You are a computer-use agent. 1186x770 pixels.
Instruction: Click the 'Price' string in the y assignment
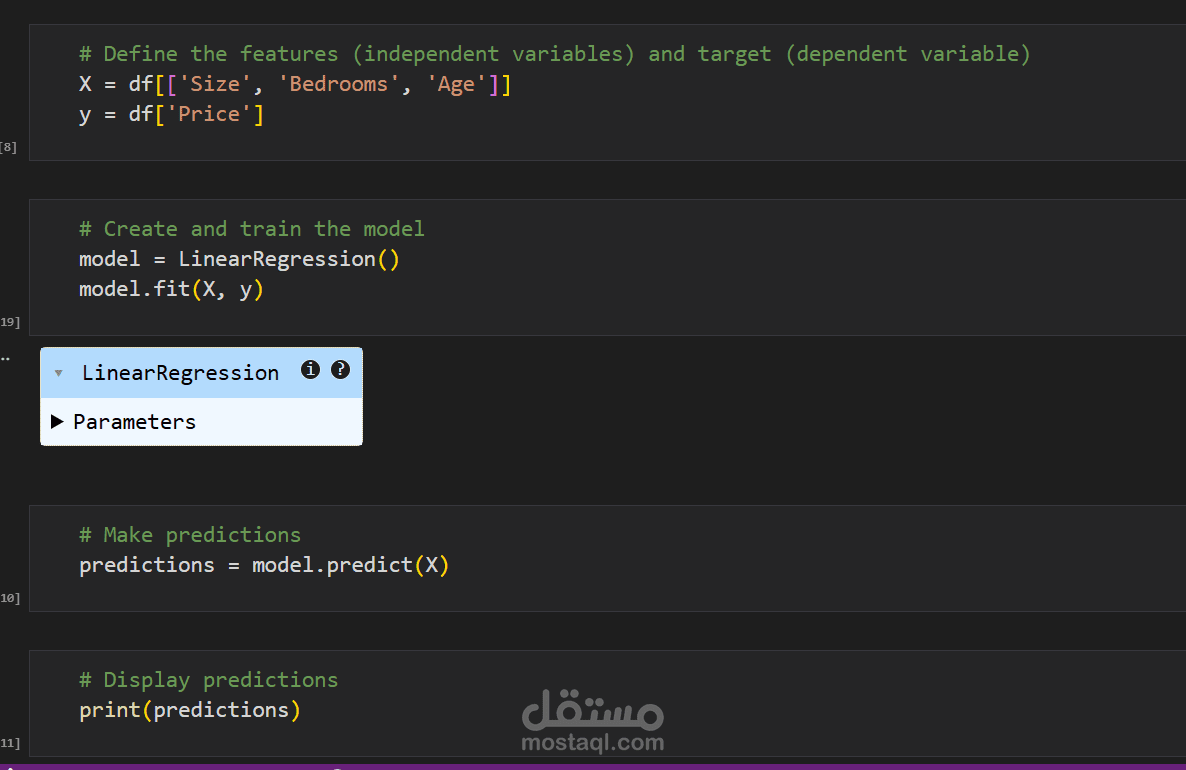[209, 113]
